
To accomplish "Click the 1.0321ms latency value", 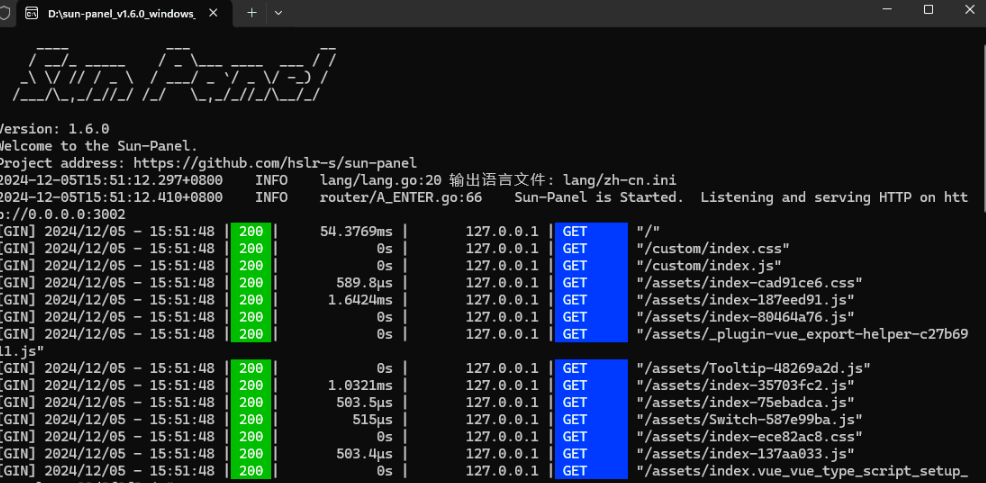I will click(360, 385).
